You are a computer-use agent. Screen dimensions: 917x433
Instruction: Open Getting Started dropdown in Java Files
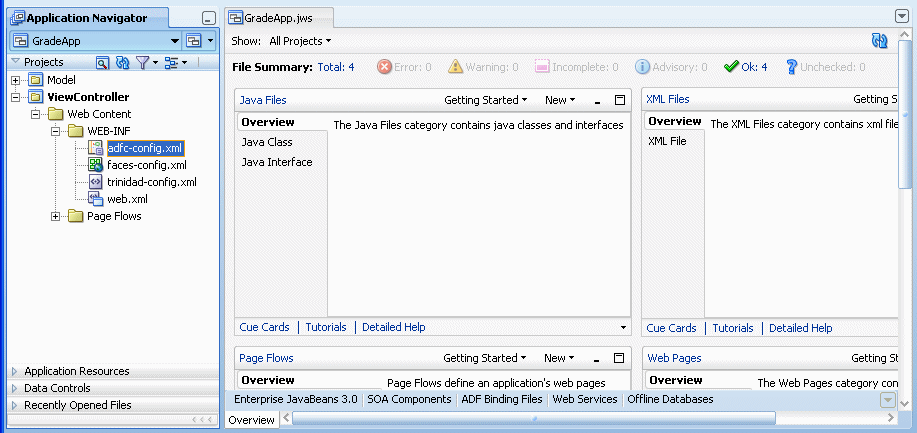pyautogui.click(x=485, y=100)
